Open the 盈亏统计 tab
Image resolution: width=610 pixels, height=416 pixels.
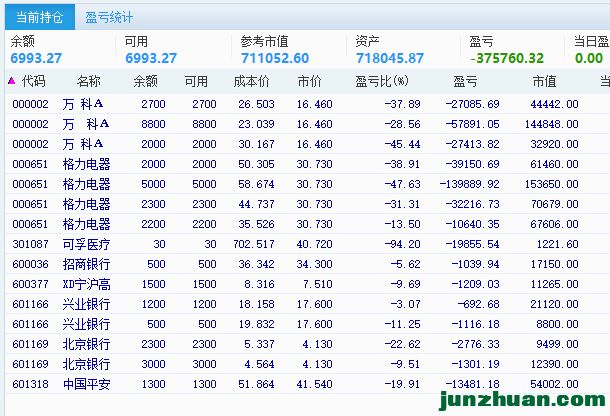(x=109, y=17)
